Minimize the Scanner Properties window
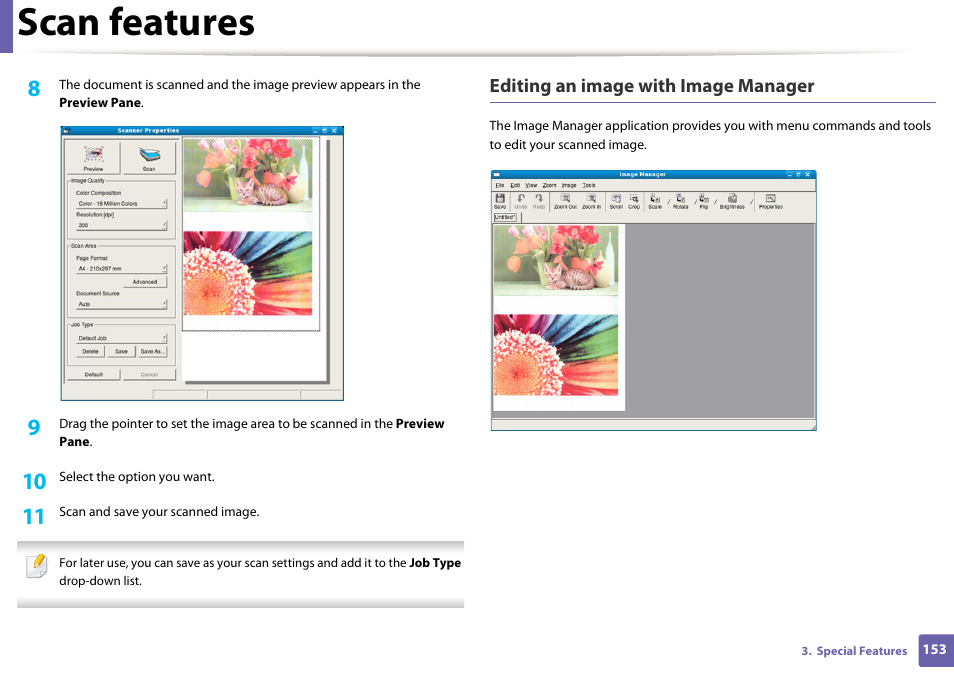 click(x=315, y=130)
